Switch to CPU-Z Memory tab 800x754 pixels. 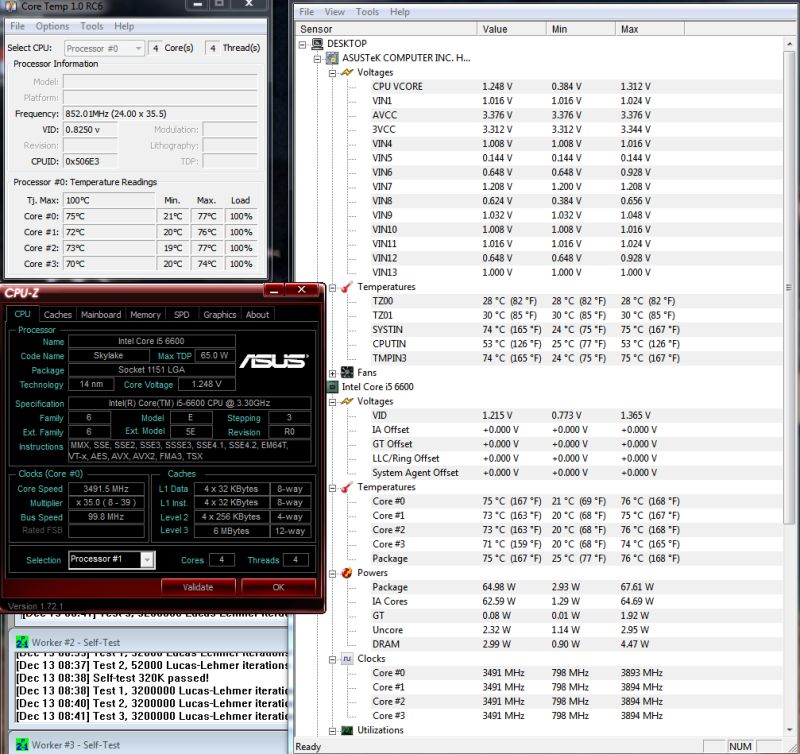click(x=145, y=315)
